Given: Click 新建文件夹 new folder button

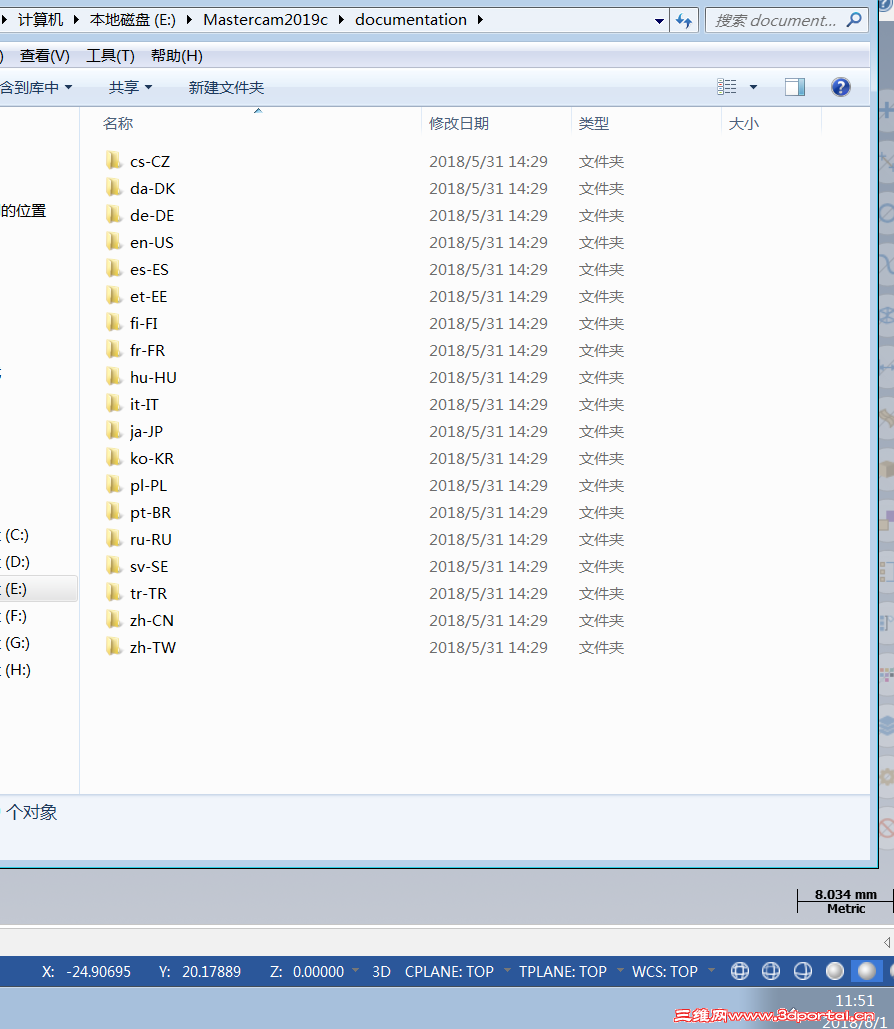Looking at the screenshot, I should coord(226,87).
